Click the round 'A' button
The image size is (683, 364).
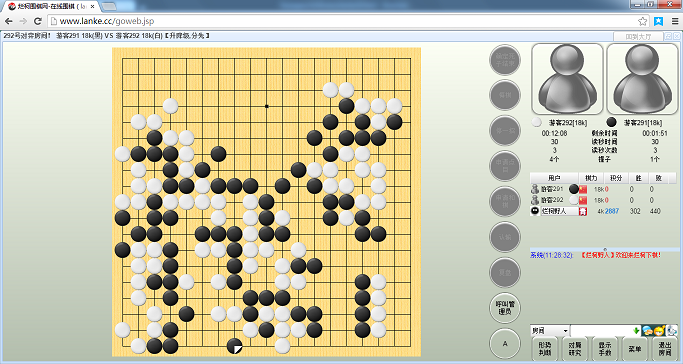pyautogui.click(x=505, y=344)
